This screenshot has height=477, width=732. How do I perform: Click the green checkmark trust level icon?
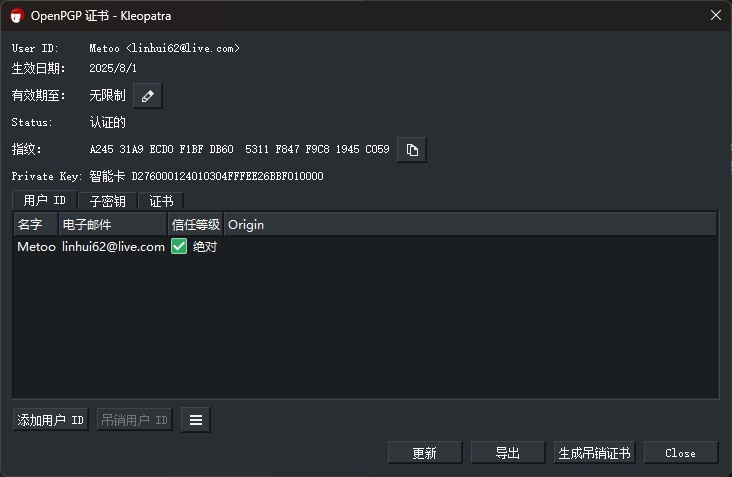[179, 246]
